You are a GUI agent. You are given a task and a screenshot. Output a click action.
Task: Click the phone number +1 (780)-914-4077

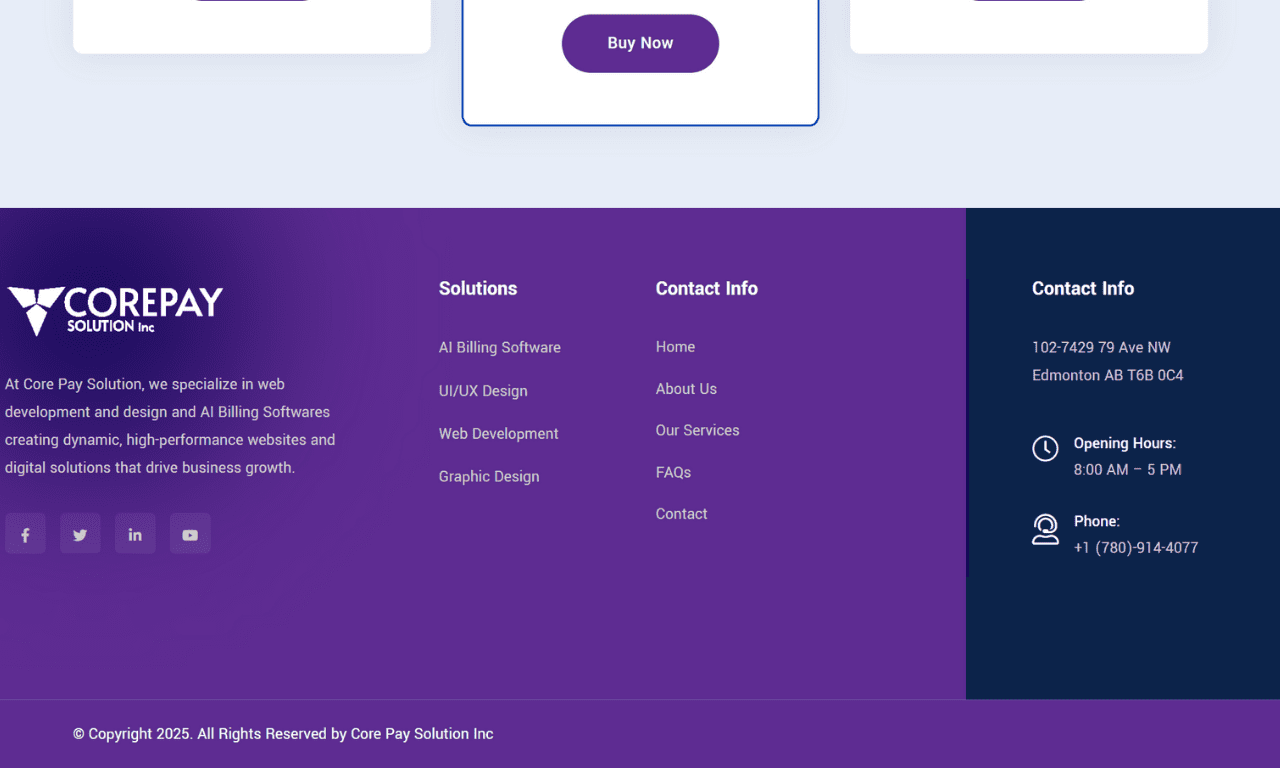pos(1135,548)
